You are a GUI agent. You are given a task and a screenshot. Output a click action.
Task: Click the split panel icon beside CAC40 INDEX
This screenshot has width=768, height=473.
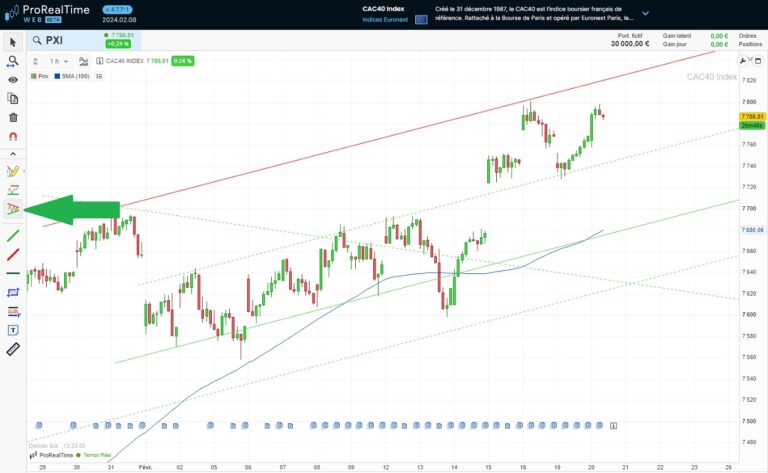pos(99,61)
